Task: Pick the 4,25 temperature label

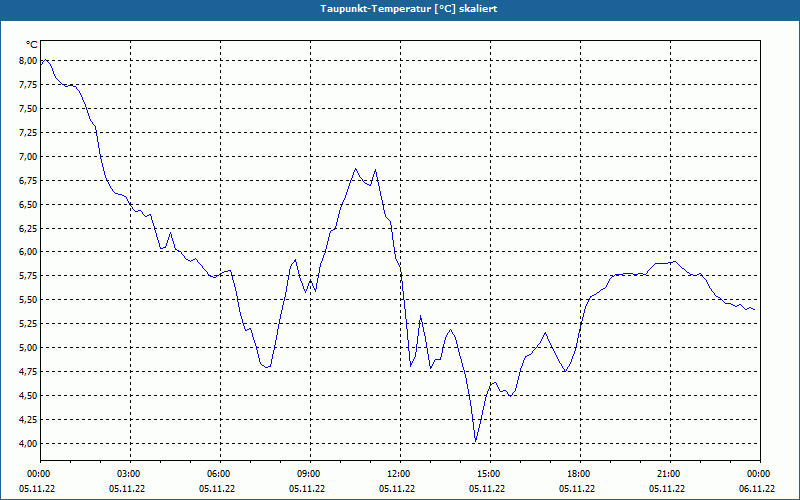Action: coord(28,420)
